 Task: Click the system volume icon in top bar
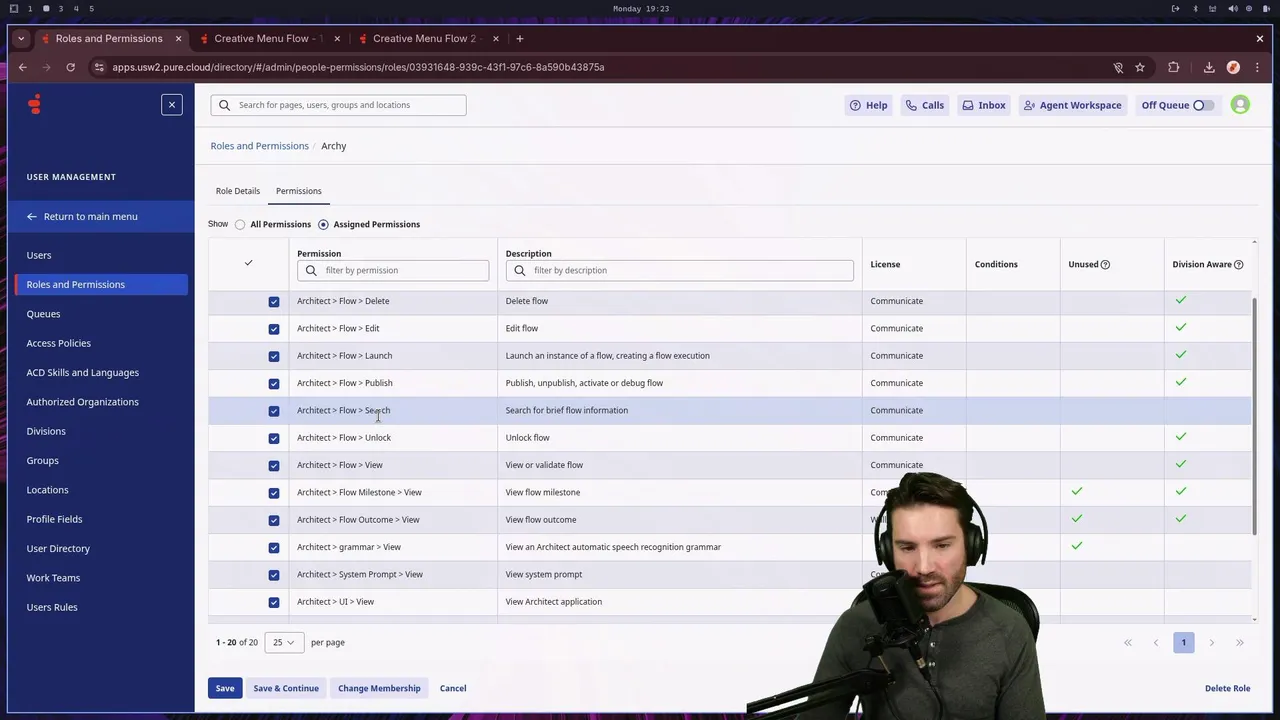pyautogui.click(x=1232, y=9)
